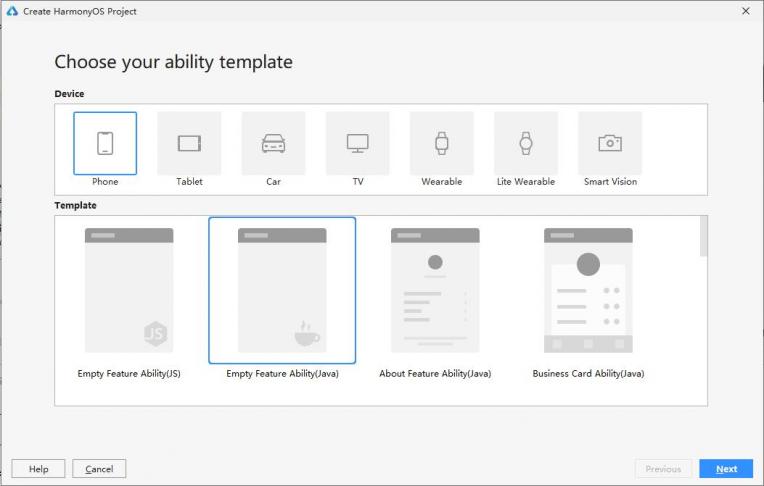Click the Empty Feature Ability(Java) caption
764x486 pixels.
[282, 373]
